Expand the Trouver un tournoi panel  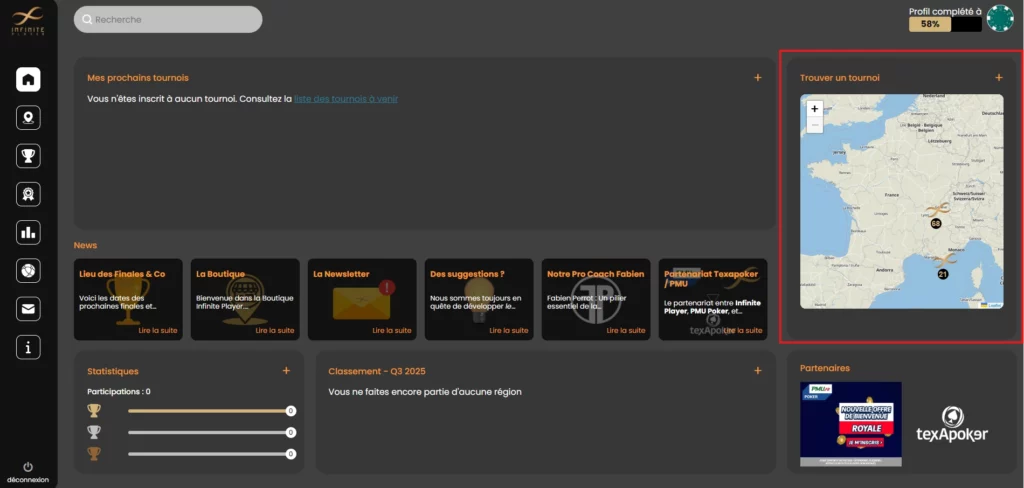pos(998,78)
